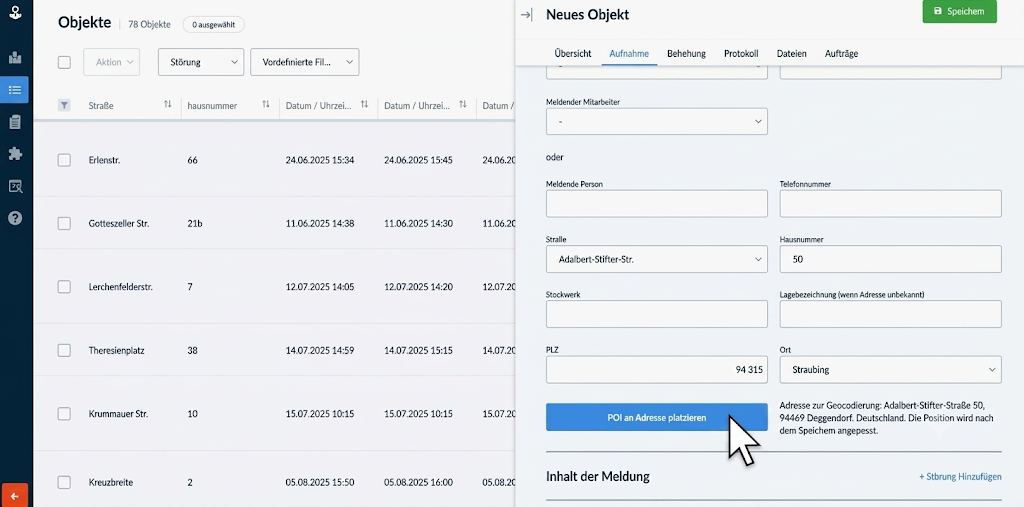
Task: Open the puzzle plugin icon in sidebar
Action: tap(15, 154)
